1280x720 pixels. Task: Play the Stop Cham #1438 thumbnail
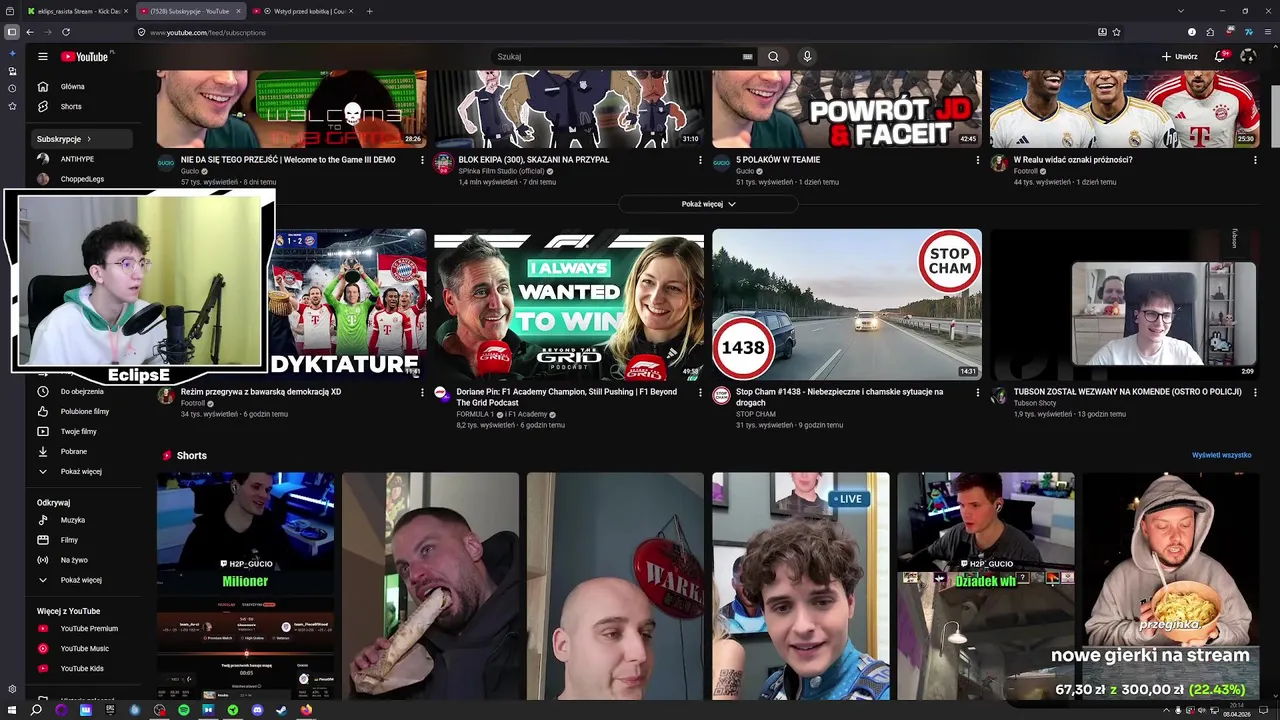pos(847,305)
